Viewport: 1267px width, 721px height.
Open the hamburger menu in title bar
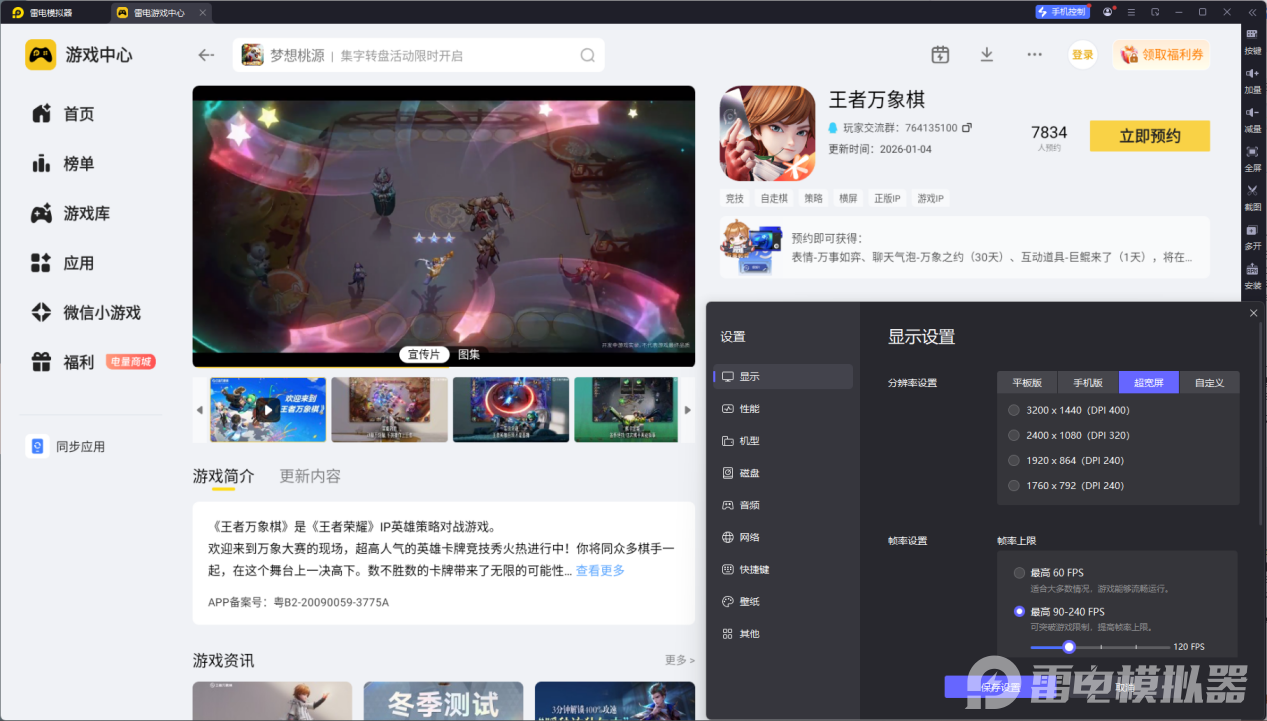(x=1131, y=12)
